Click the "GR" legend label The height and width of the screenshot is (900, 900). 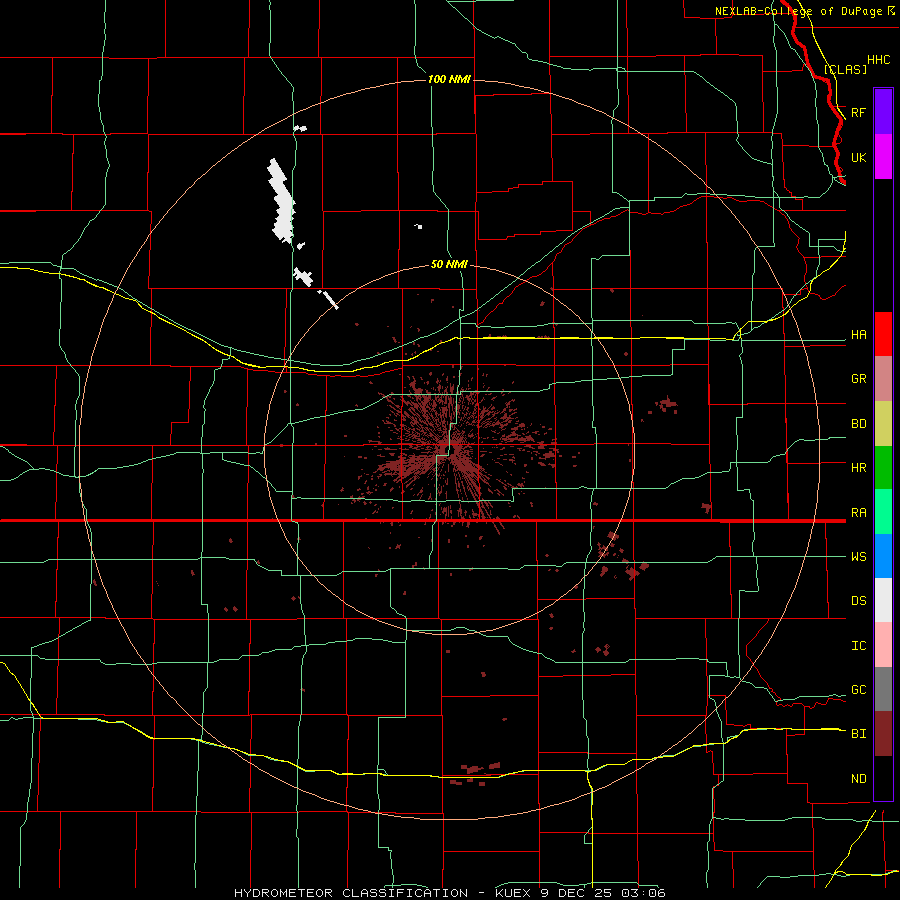(x=858, y=379)
